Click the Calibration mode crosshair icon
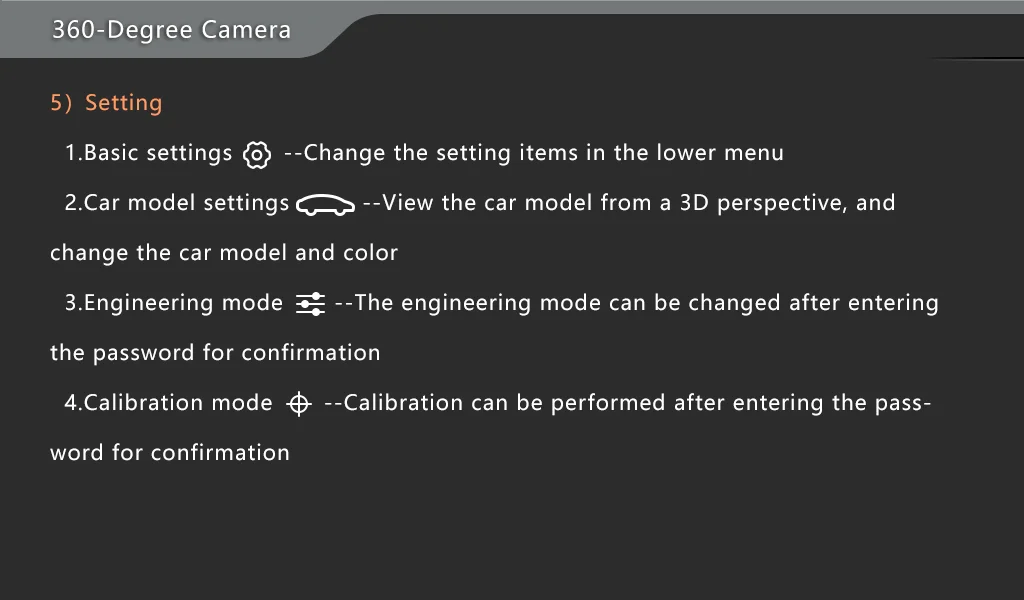1024x600 pixels. click(x=298, y=403)
